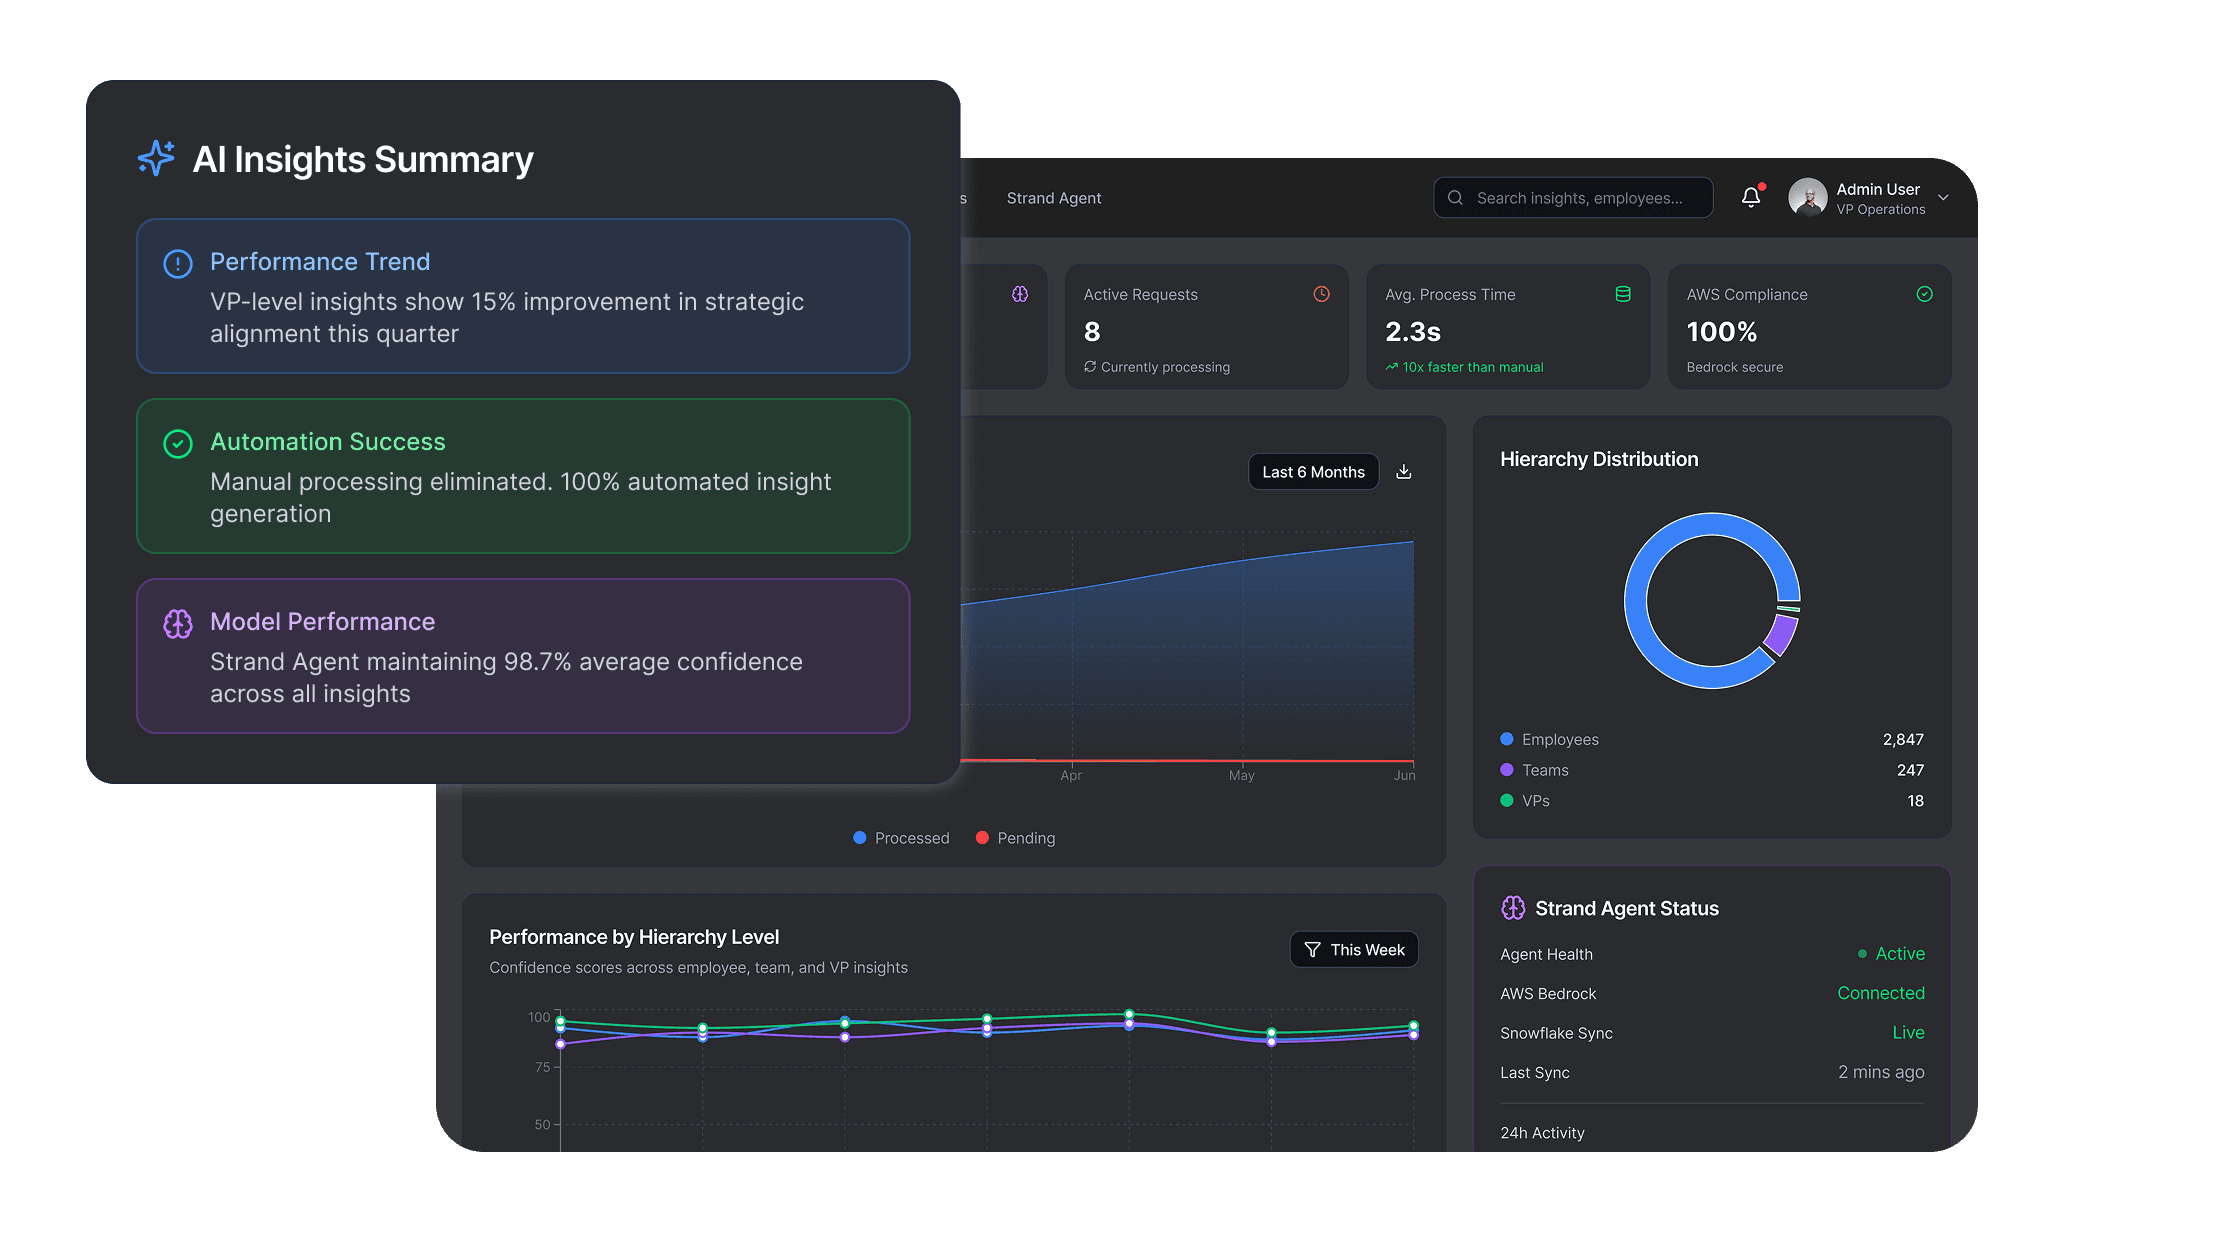Click the Performance Trend alert icon
The image size is (2240, 1260).
pyautogui.click(x=178, y=263)
